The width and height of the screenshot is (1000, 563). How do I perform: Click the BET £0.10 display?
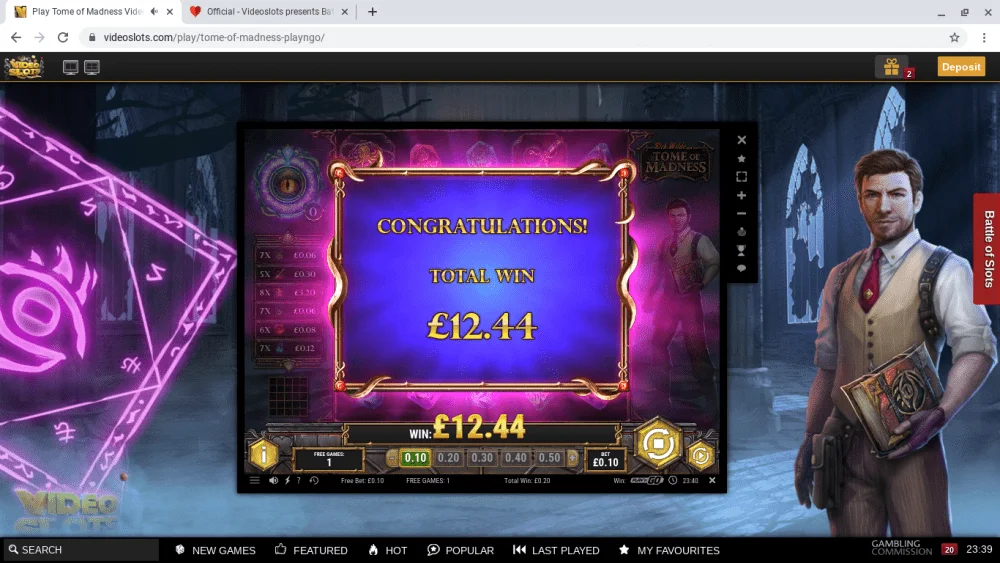(605, 460)
